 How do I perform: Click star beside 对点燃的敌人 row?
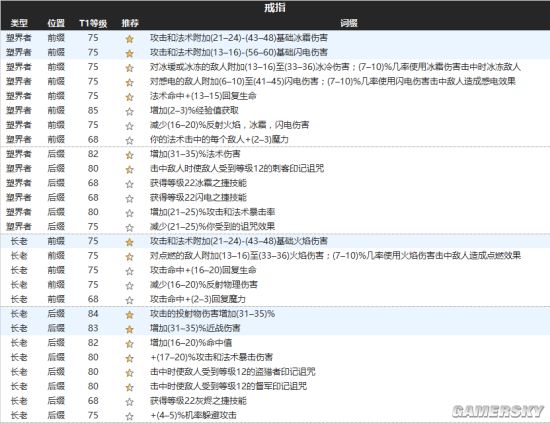pos(129,257)
